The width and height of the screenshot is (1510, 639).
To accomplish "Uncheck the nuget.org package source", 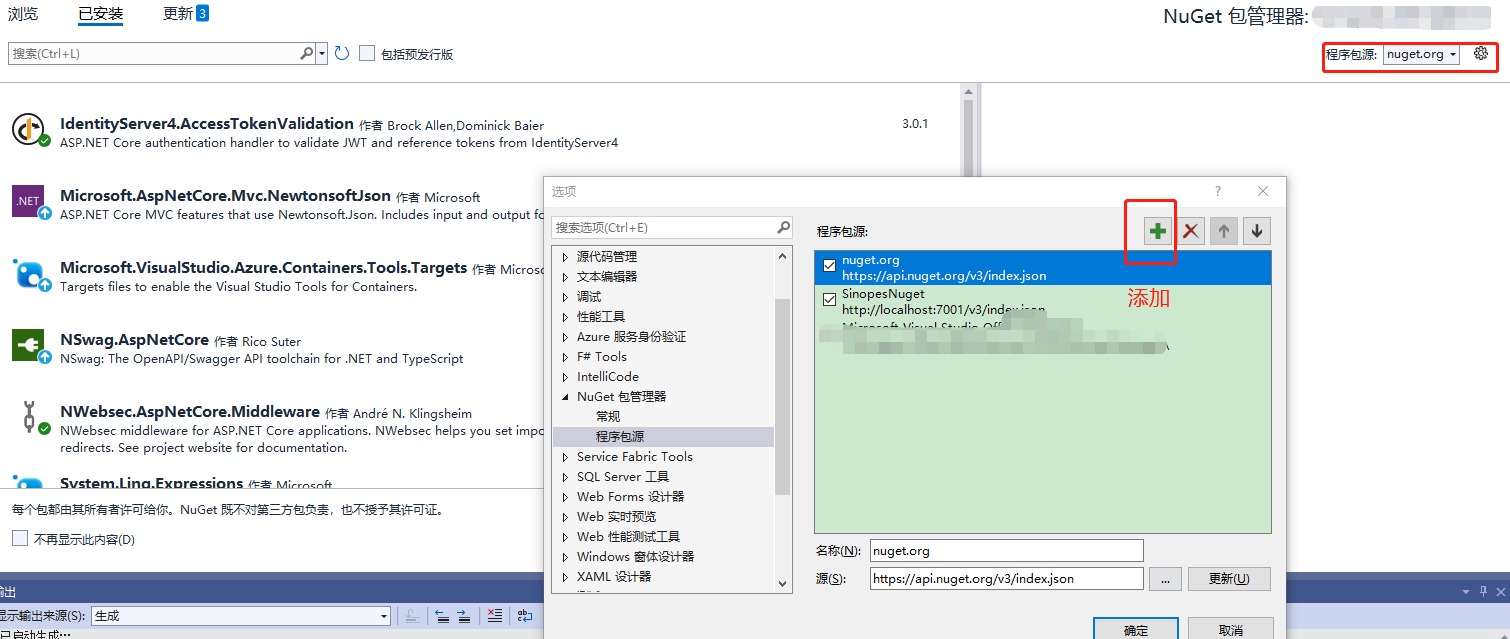I will [829, 266].
